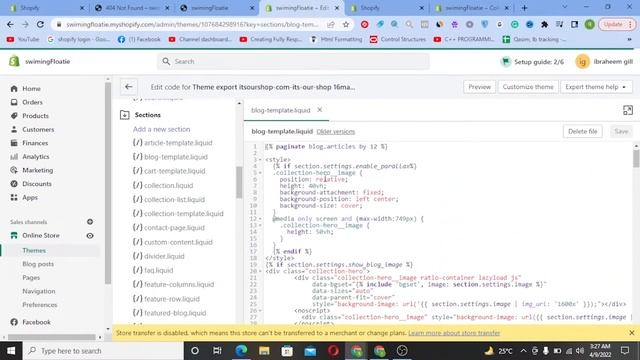Image resolution: width=640 pixels, height=360 pixels.
Task: Collapse code fold at line 26
Action: [x=260, y=311]
